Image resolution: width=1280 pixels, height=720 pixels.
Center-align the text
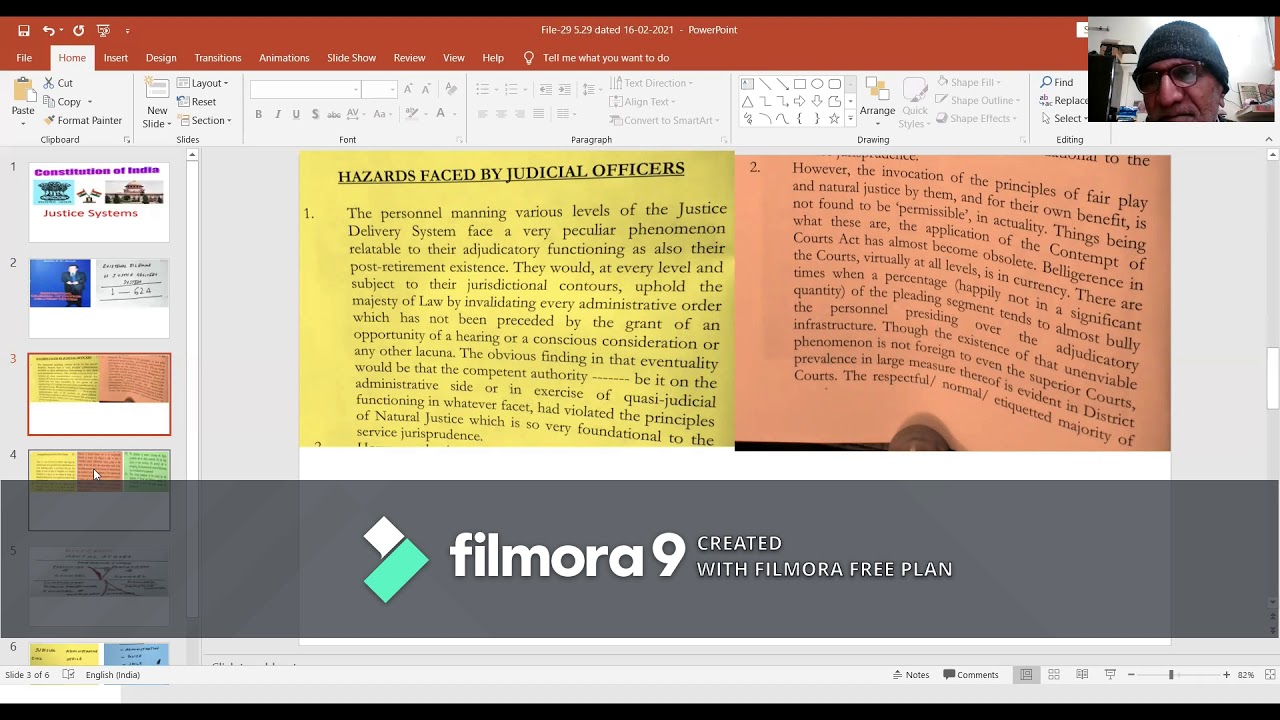click(x=501, y=115)
